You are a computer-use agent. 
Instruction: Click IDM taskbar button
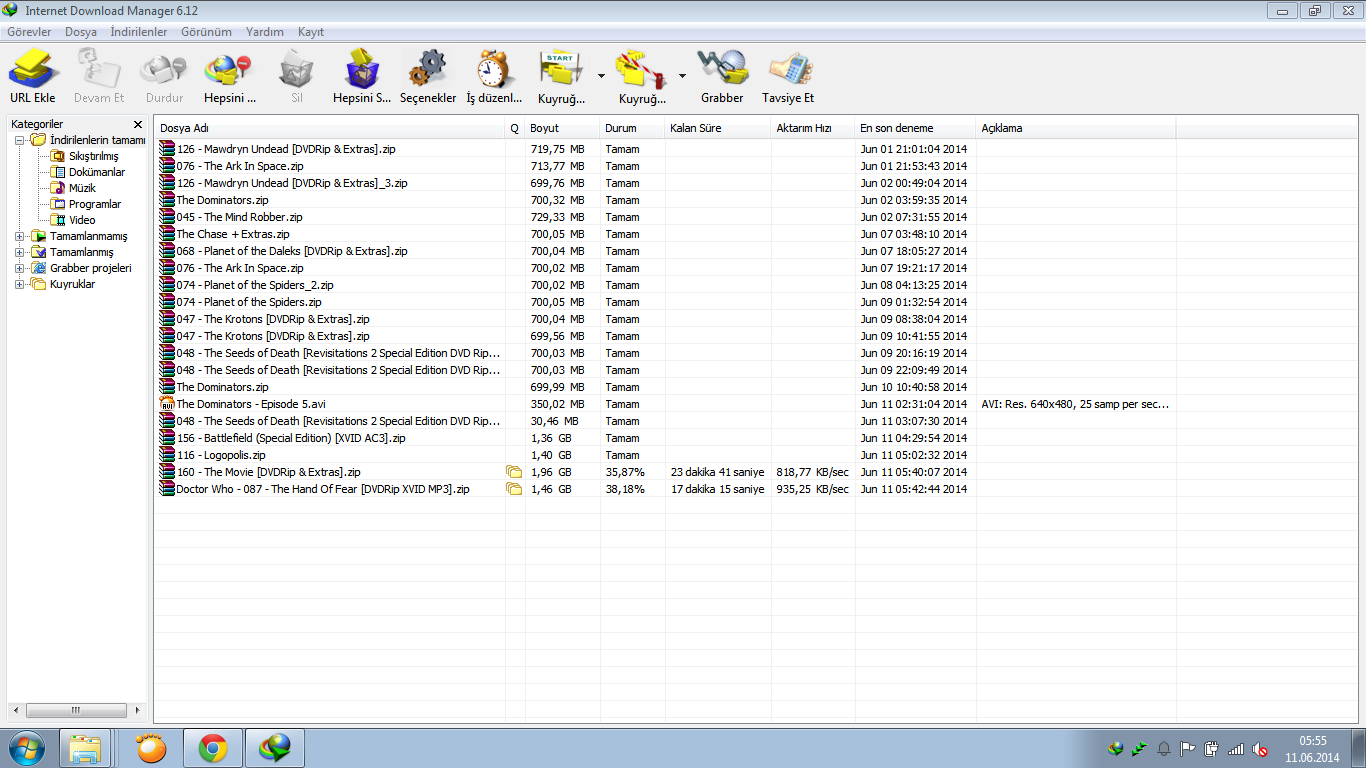pyautogui.click(x=274, y=748)
